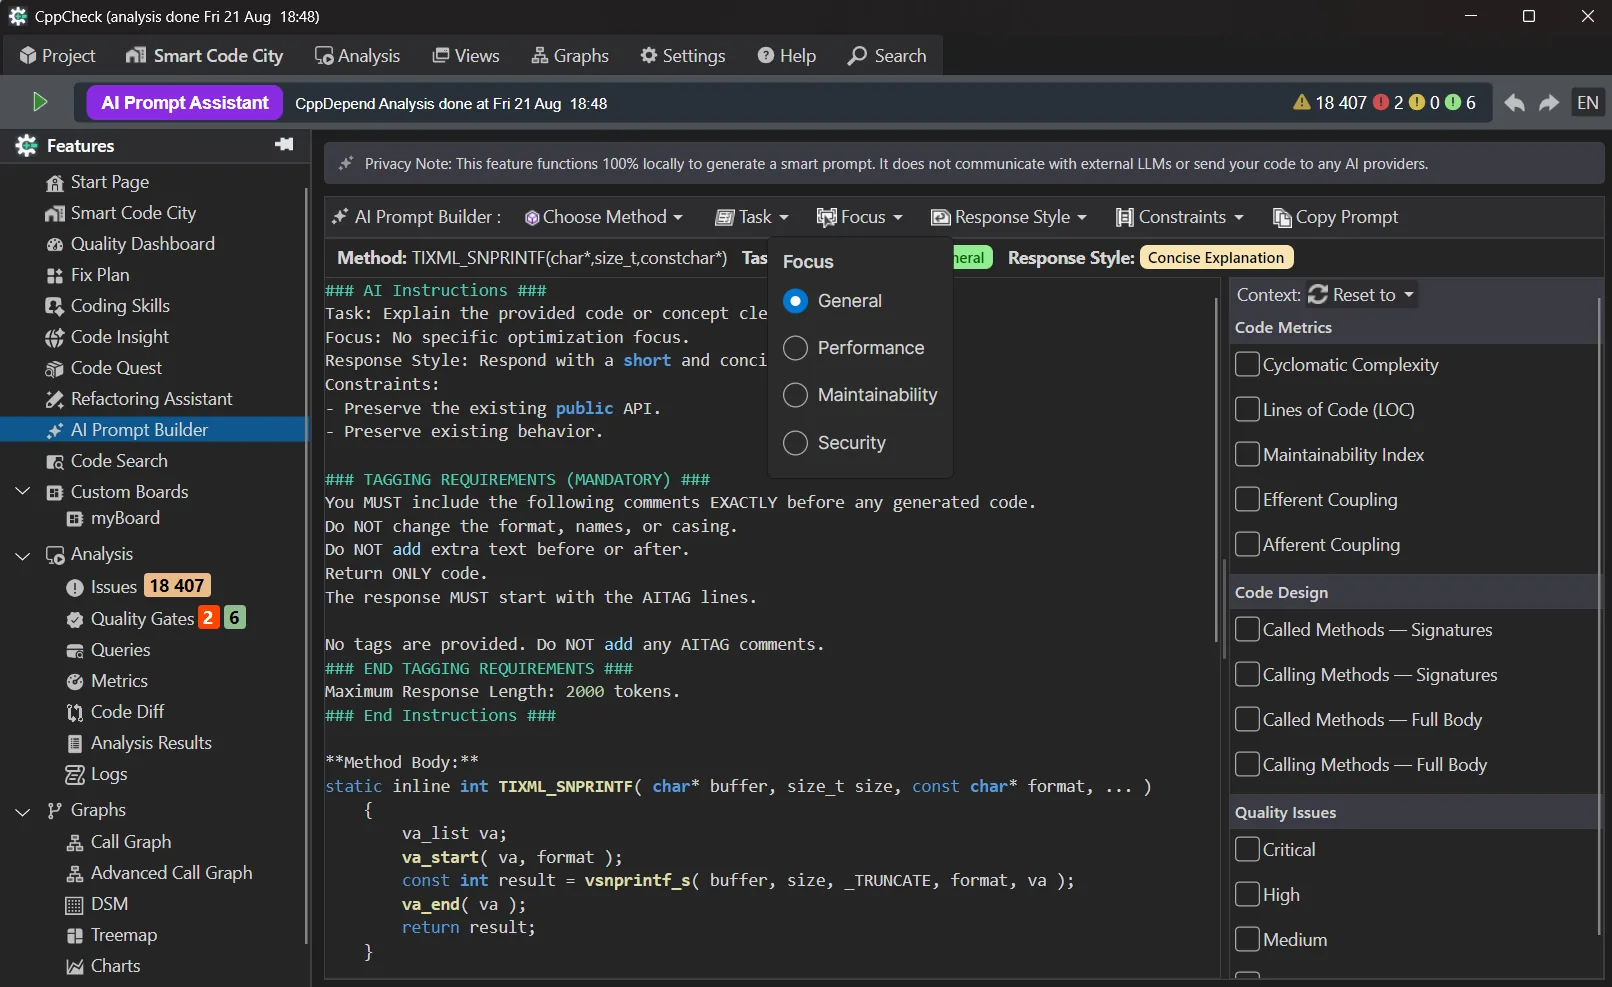The image size is (1612, 987).
Task: Open Code Diff
Action: 115,712
